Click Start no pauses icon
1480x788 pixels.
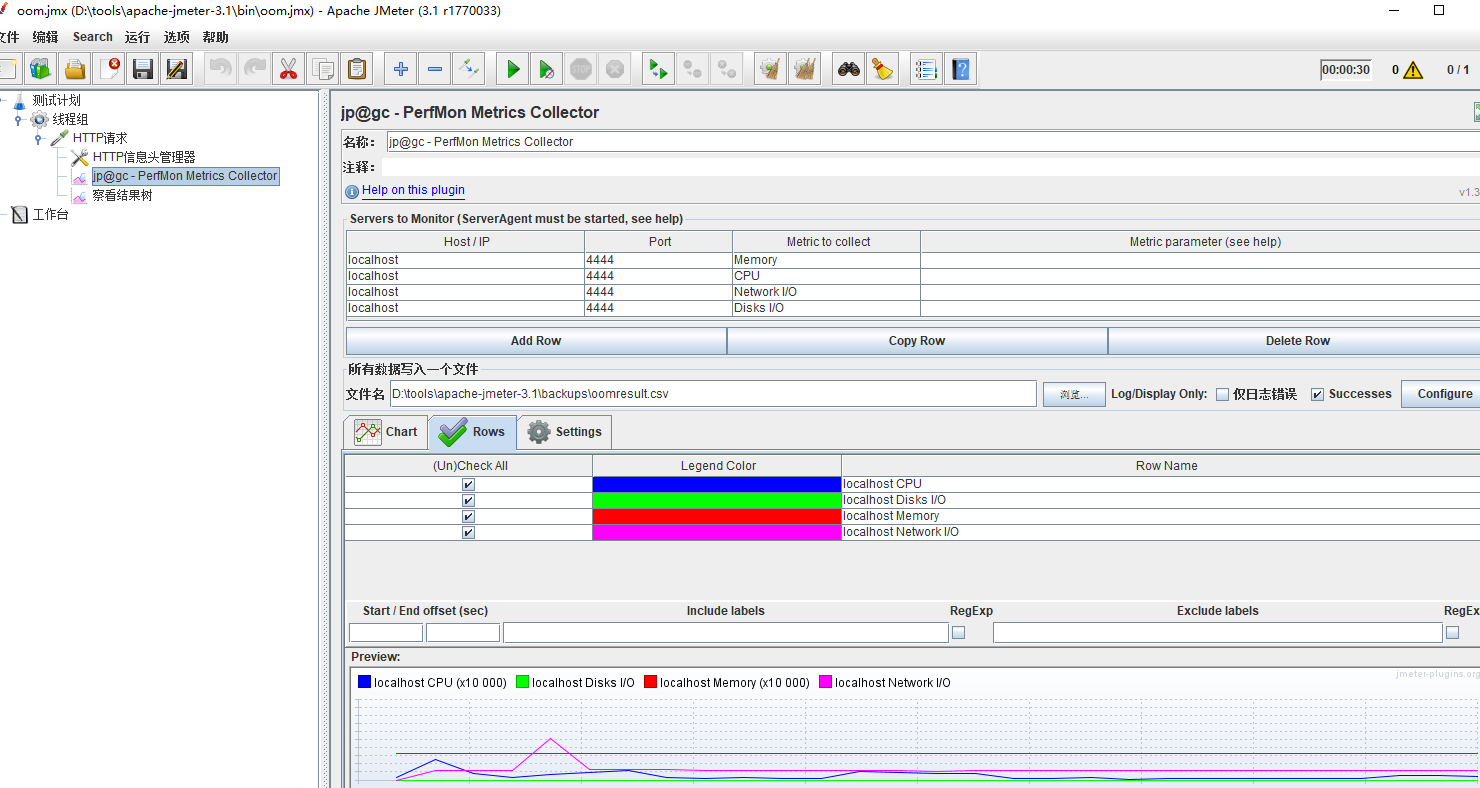coord(547,69)
